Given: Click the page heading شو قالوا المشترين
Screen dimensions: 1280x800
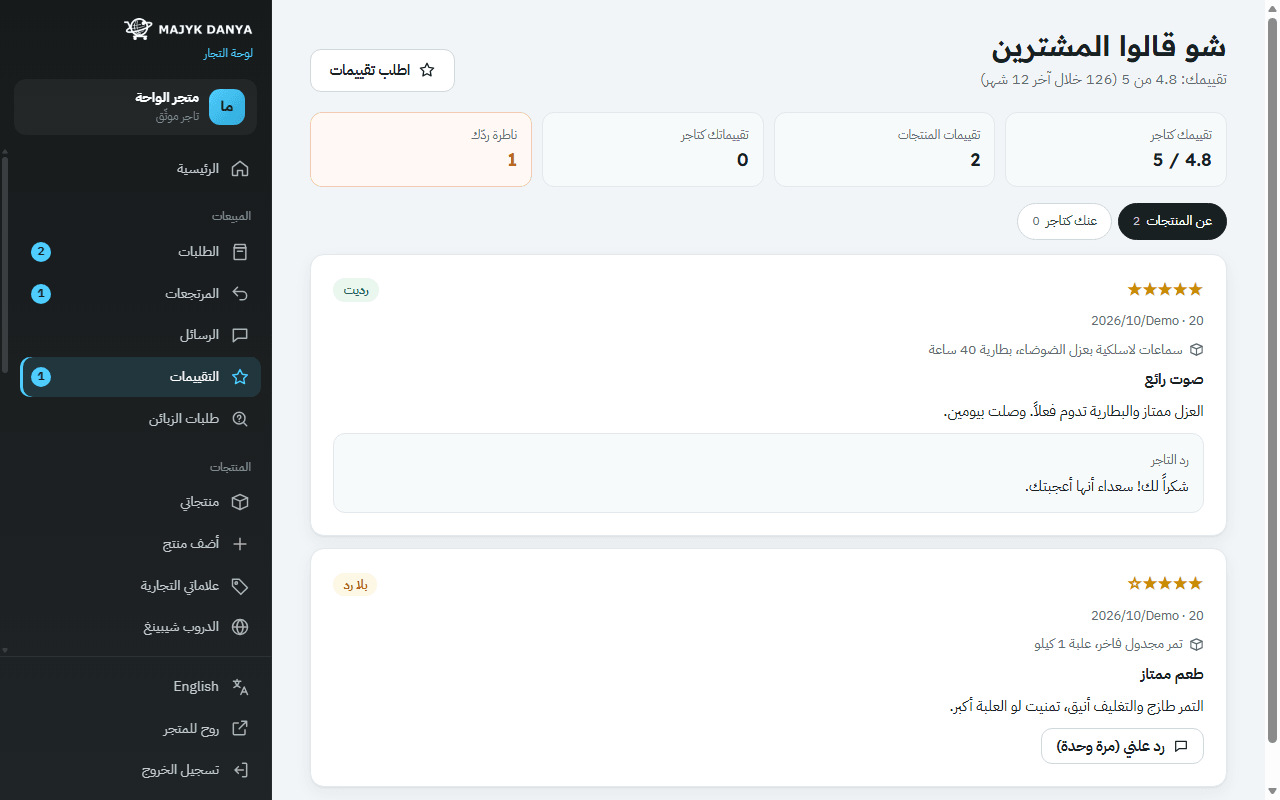Looking at the screenshot, I should point(1109,46).
